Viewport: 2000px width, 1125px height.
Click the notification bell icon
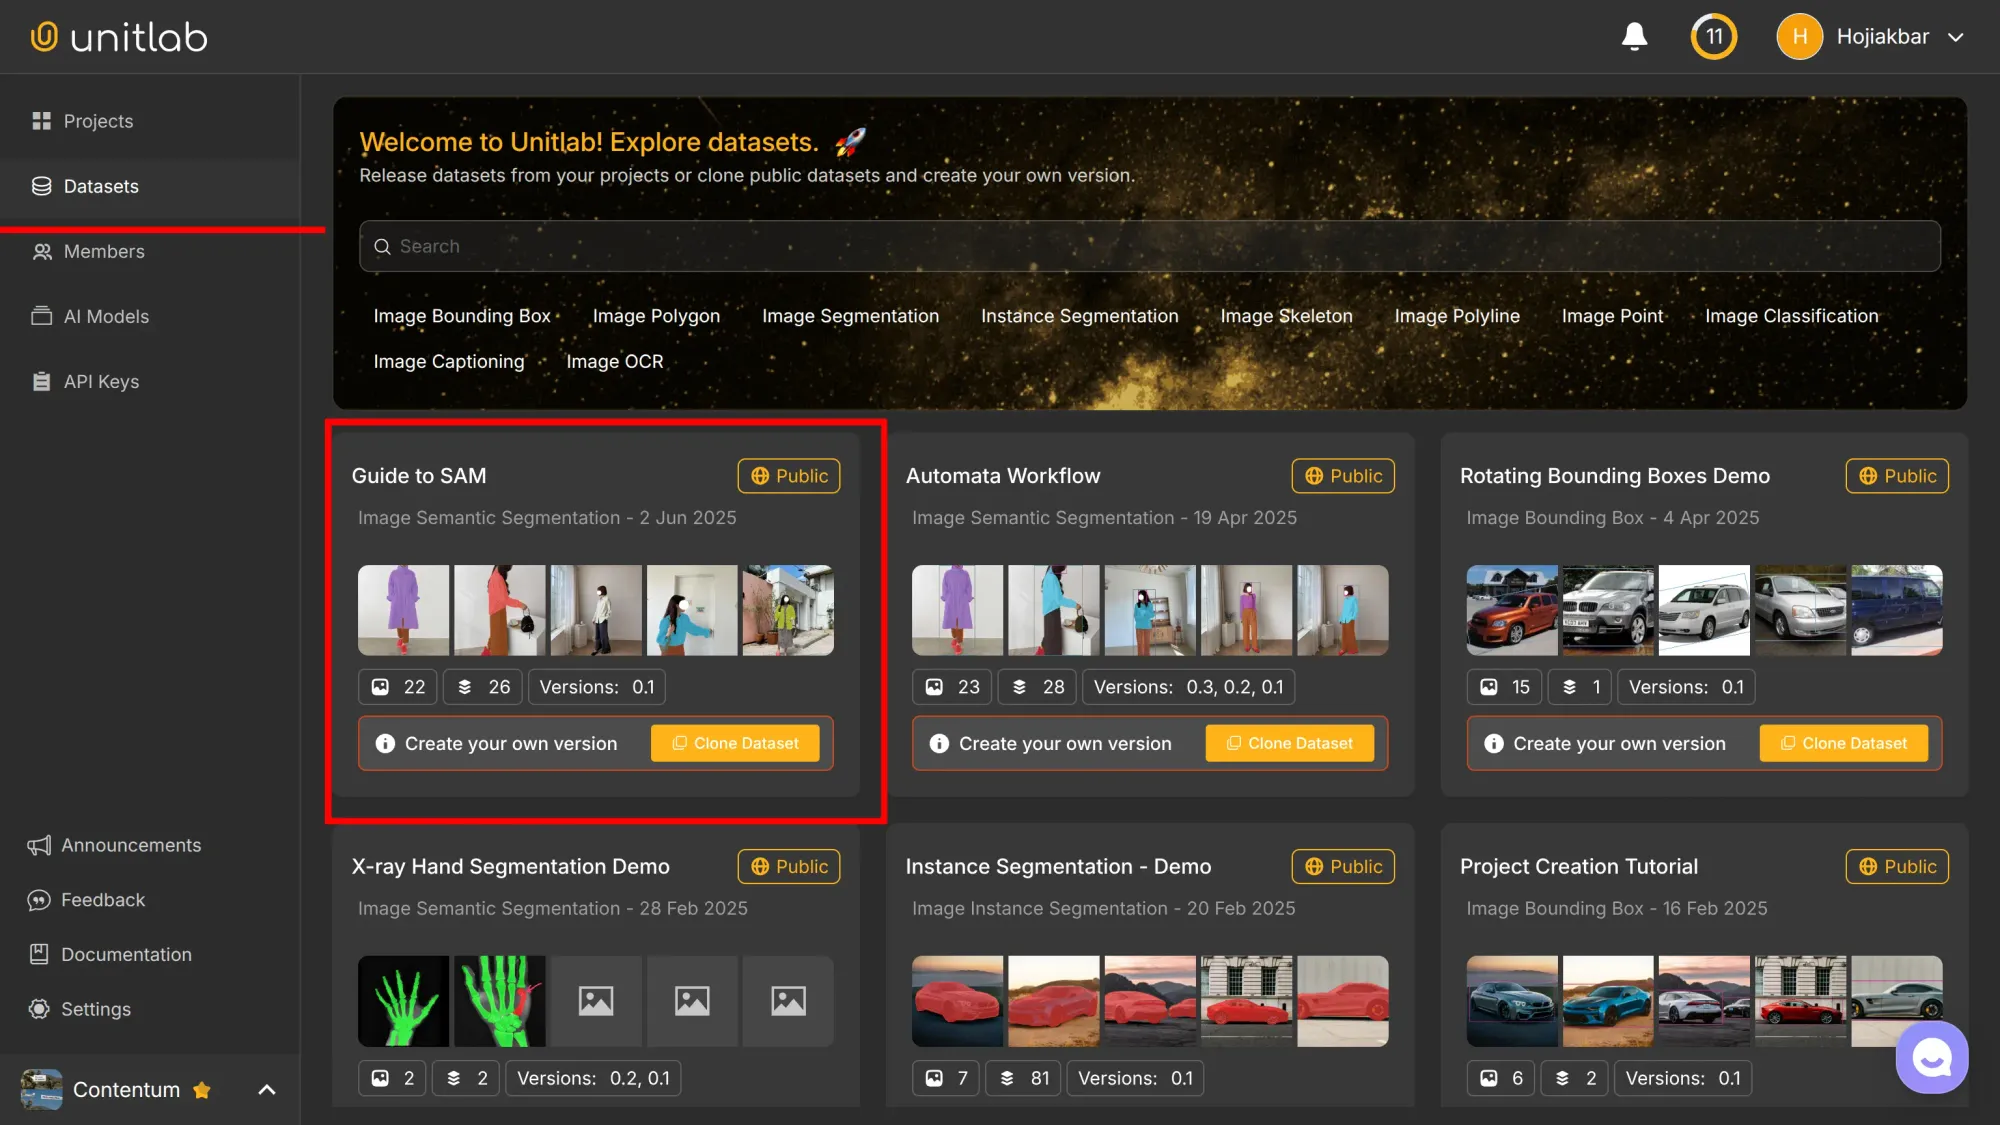[x=1634, y=37]
